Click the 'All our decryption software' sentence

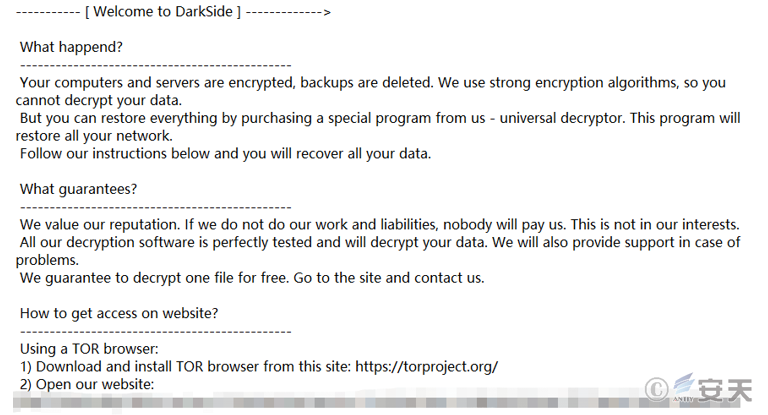pos(254,242)
